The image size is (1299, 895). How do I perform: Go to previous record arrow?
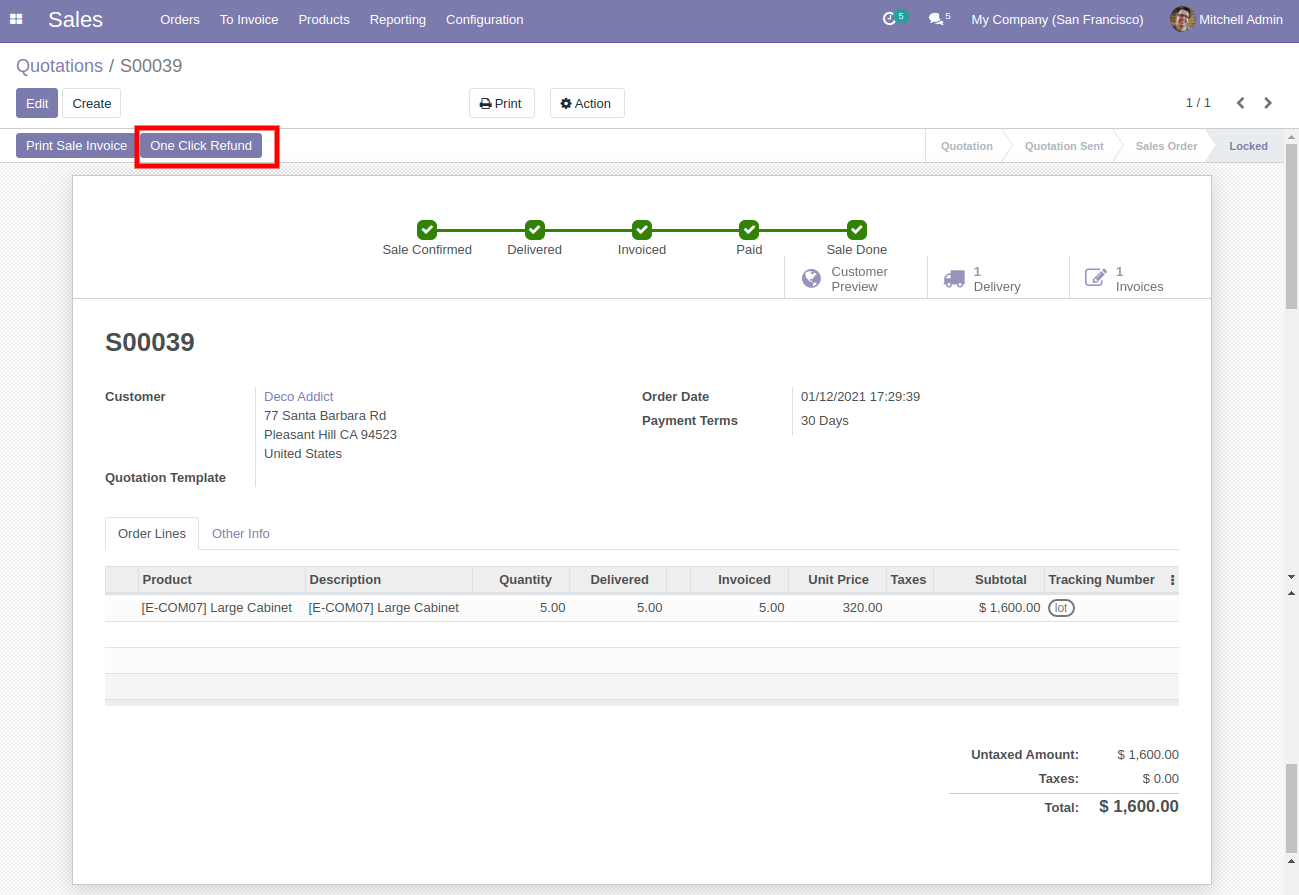click(x=1240, y=103)
